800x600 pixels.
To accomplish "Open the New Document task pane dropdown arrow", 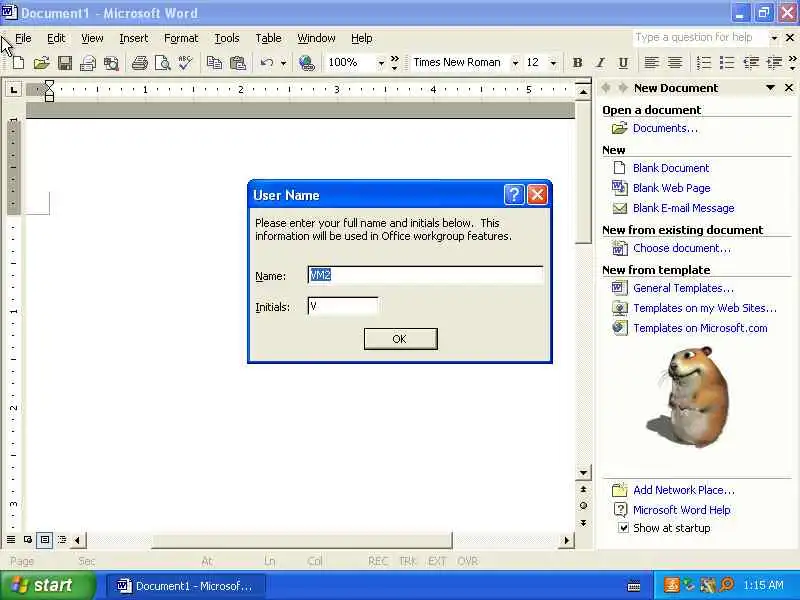I will tap(770, 88).
